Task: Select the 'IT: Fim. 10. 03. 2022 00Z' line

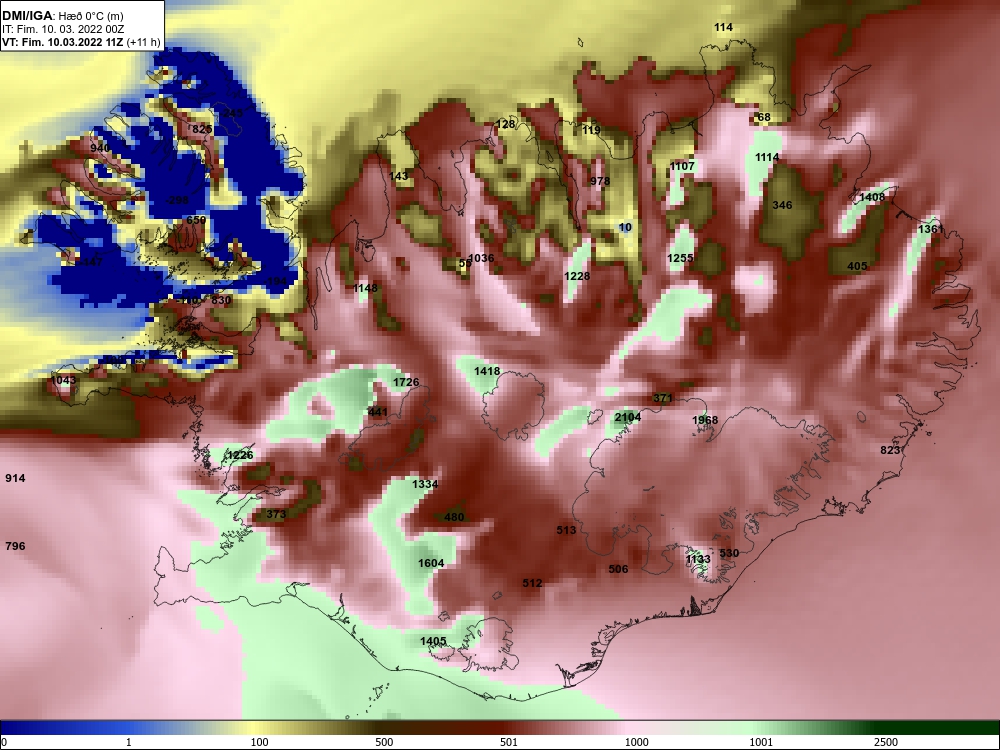Action: (62, 29)
